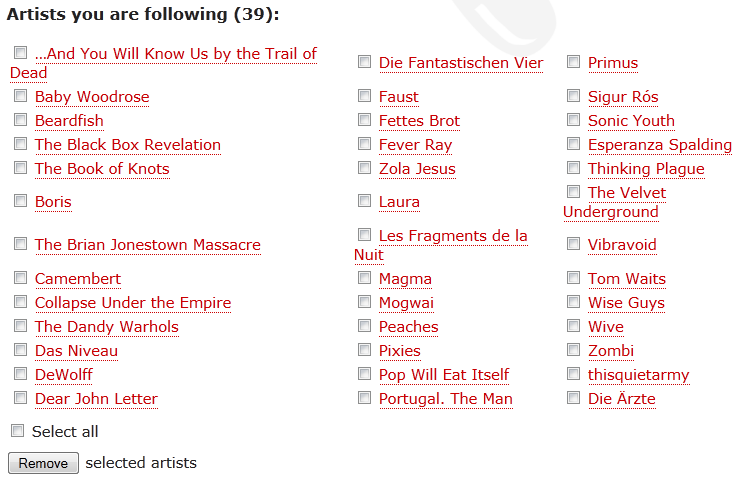Tick the Tom Waits checkbox

click(573, 278)
